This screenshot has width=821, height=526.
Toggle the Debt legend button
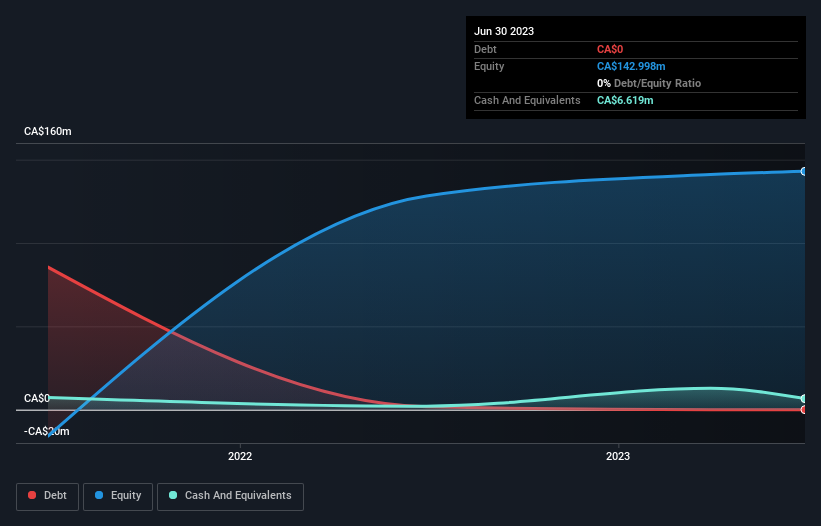(x=48, y=496)
